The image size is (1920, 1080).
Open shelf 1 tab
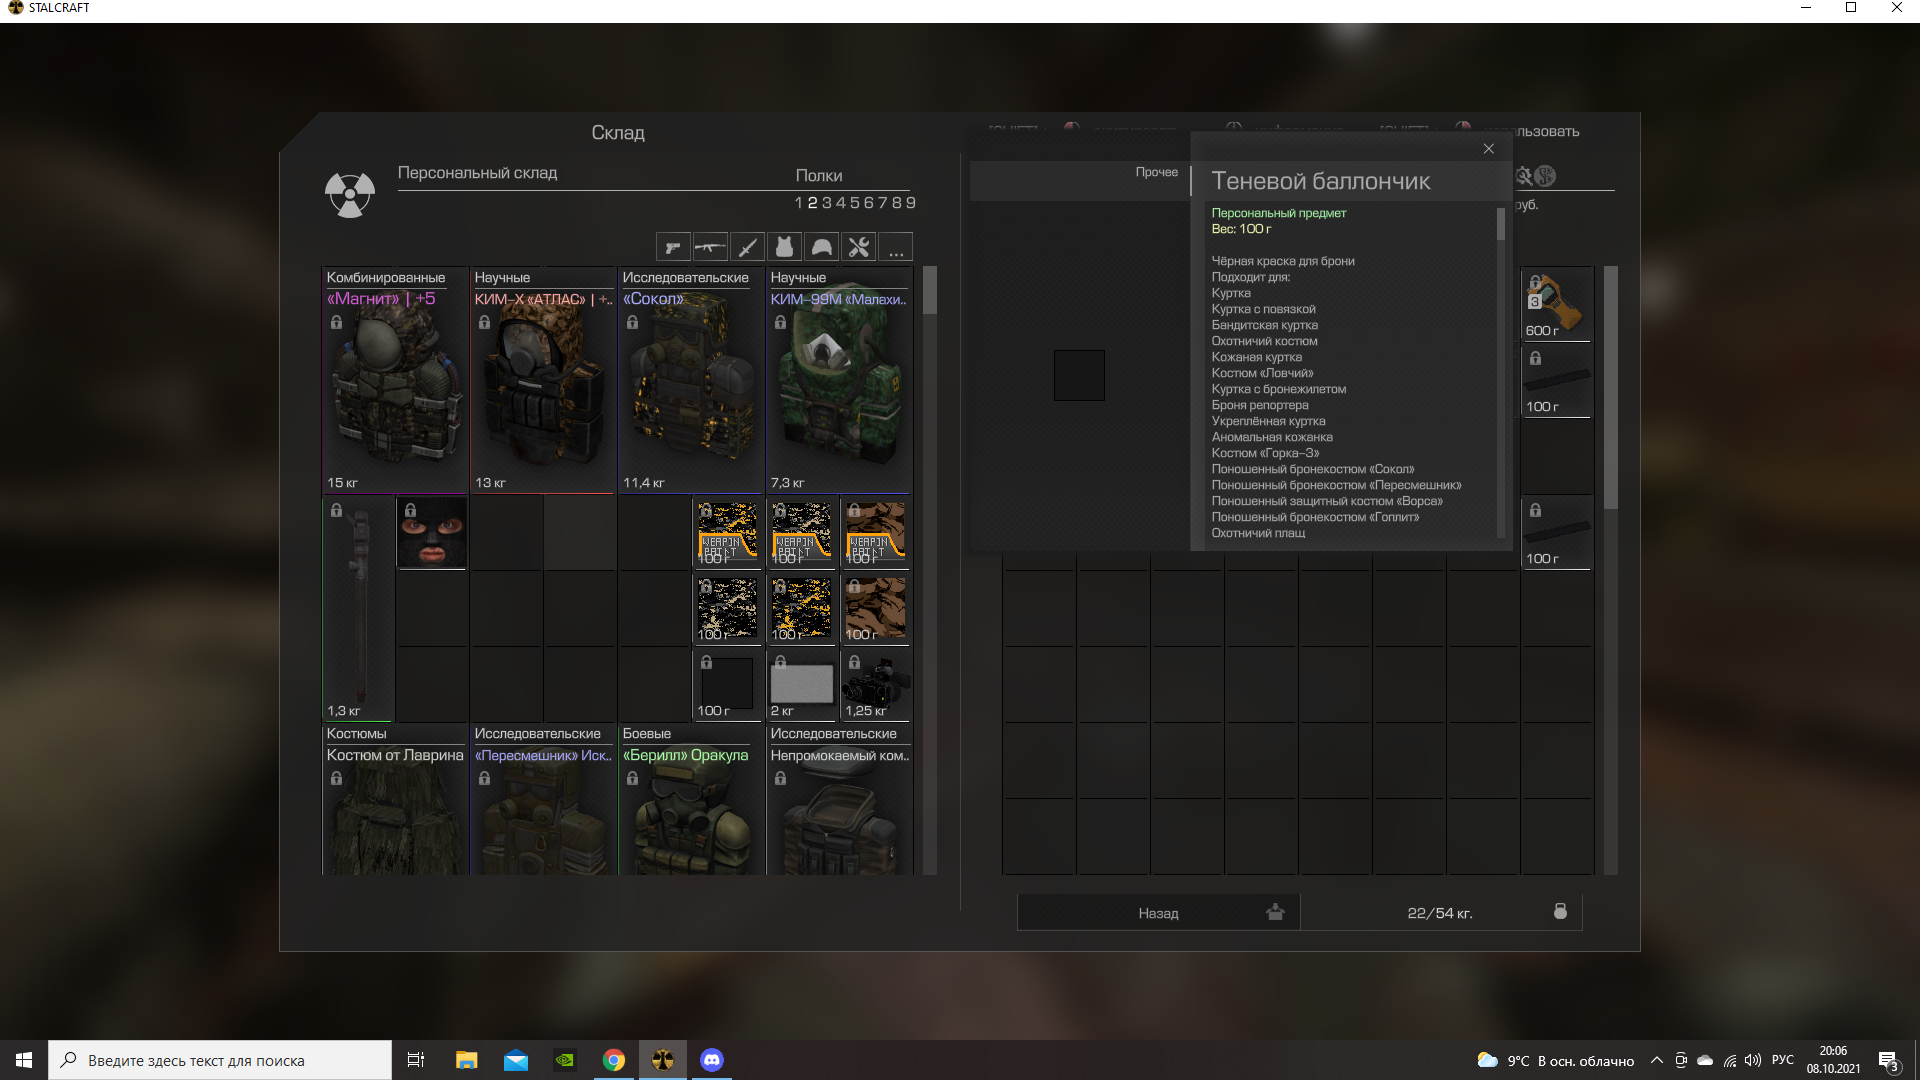799,203
